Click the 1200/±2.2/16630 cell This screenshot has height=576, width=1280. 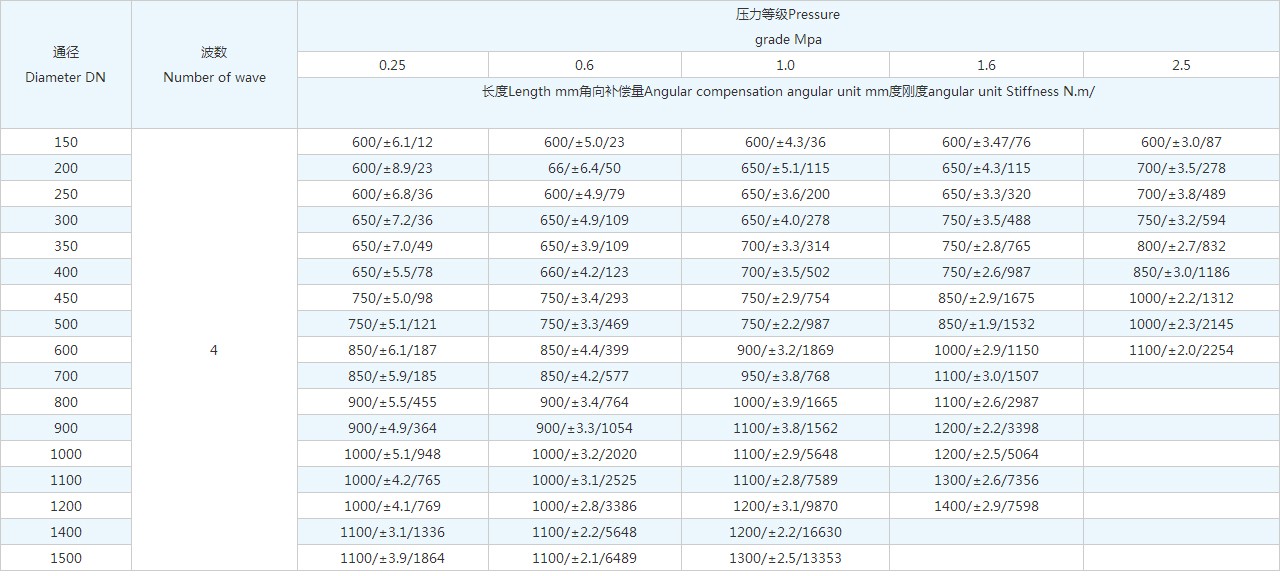point(785,532)
